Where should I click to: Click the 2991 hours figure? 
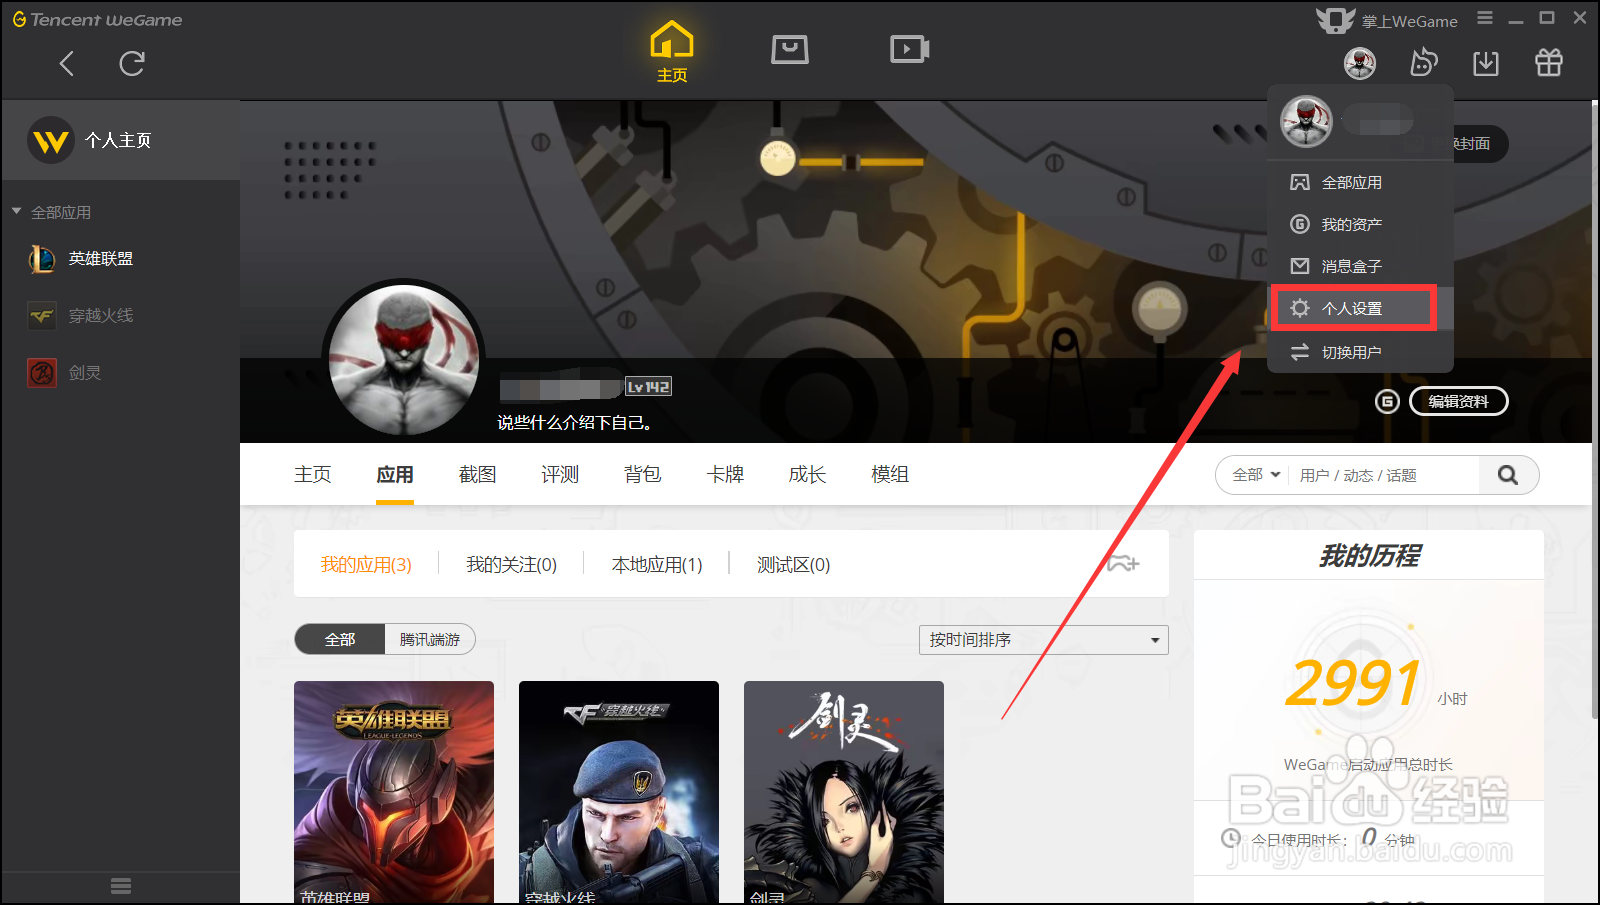tap(1353, 684)
